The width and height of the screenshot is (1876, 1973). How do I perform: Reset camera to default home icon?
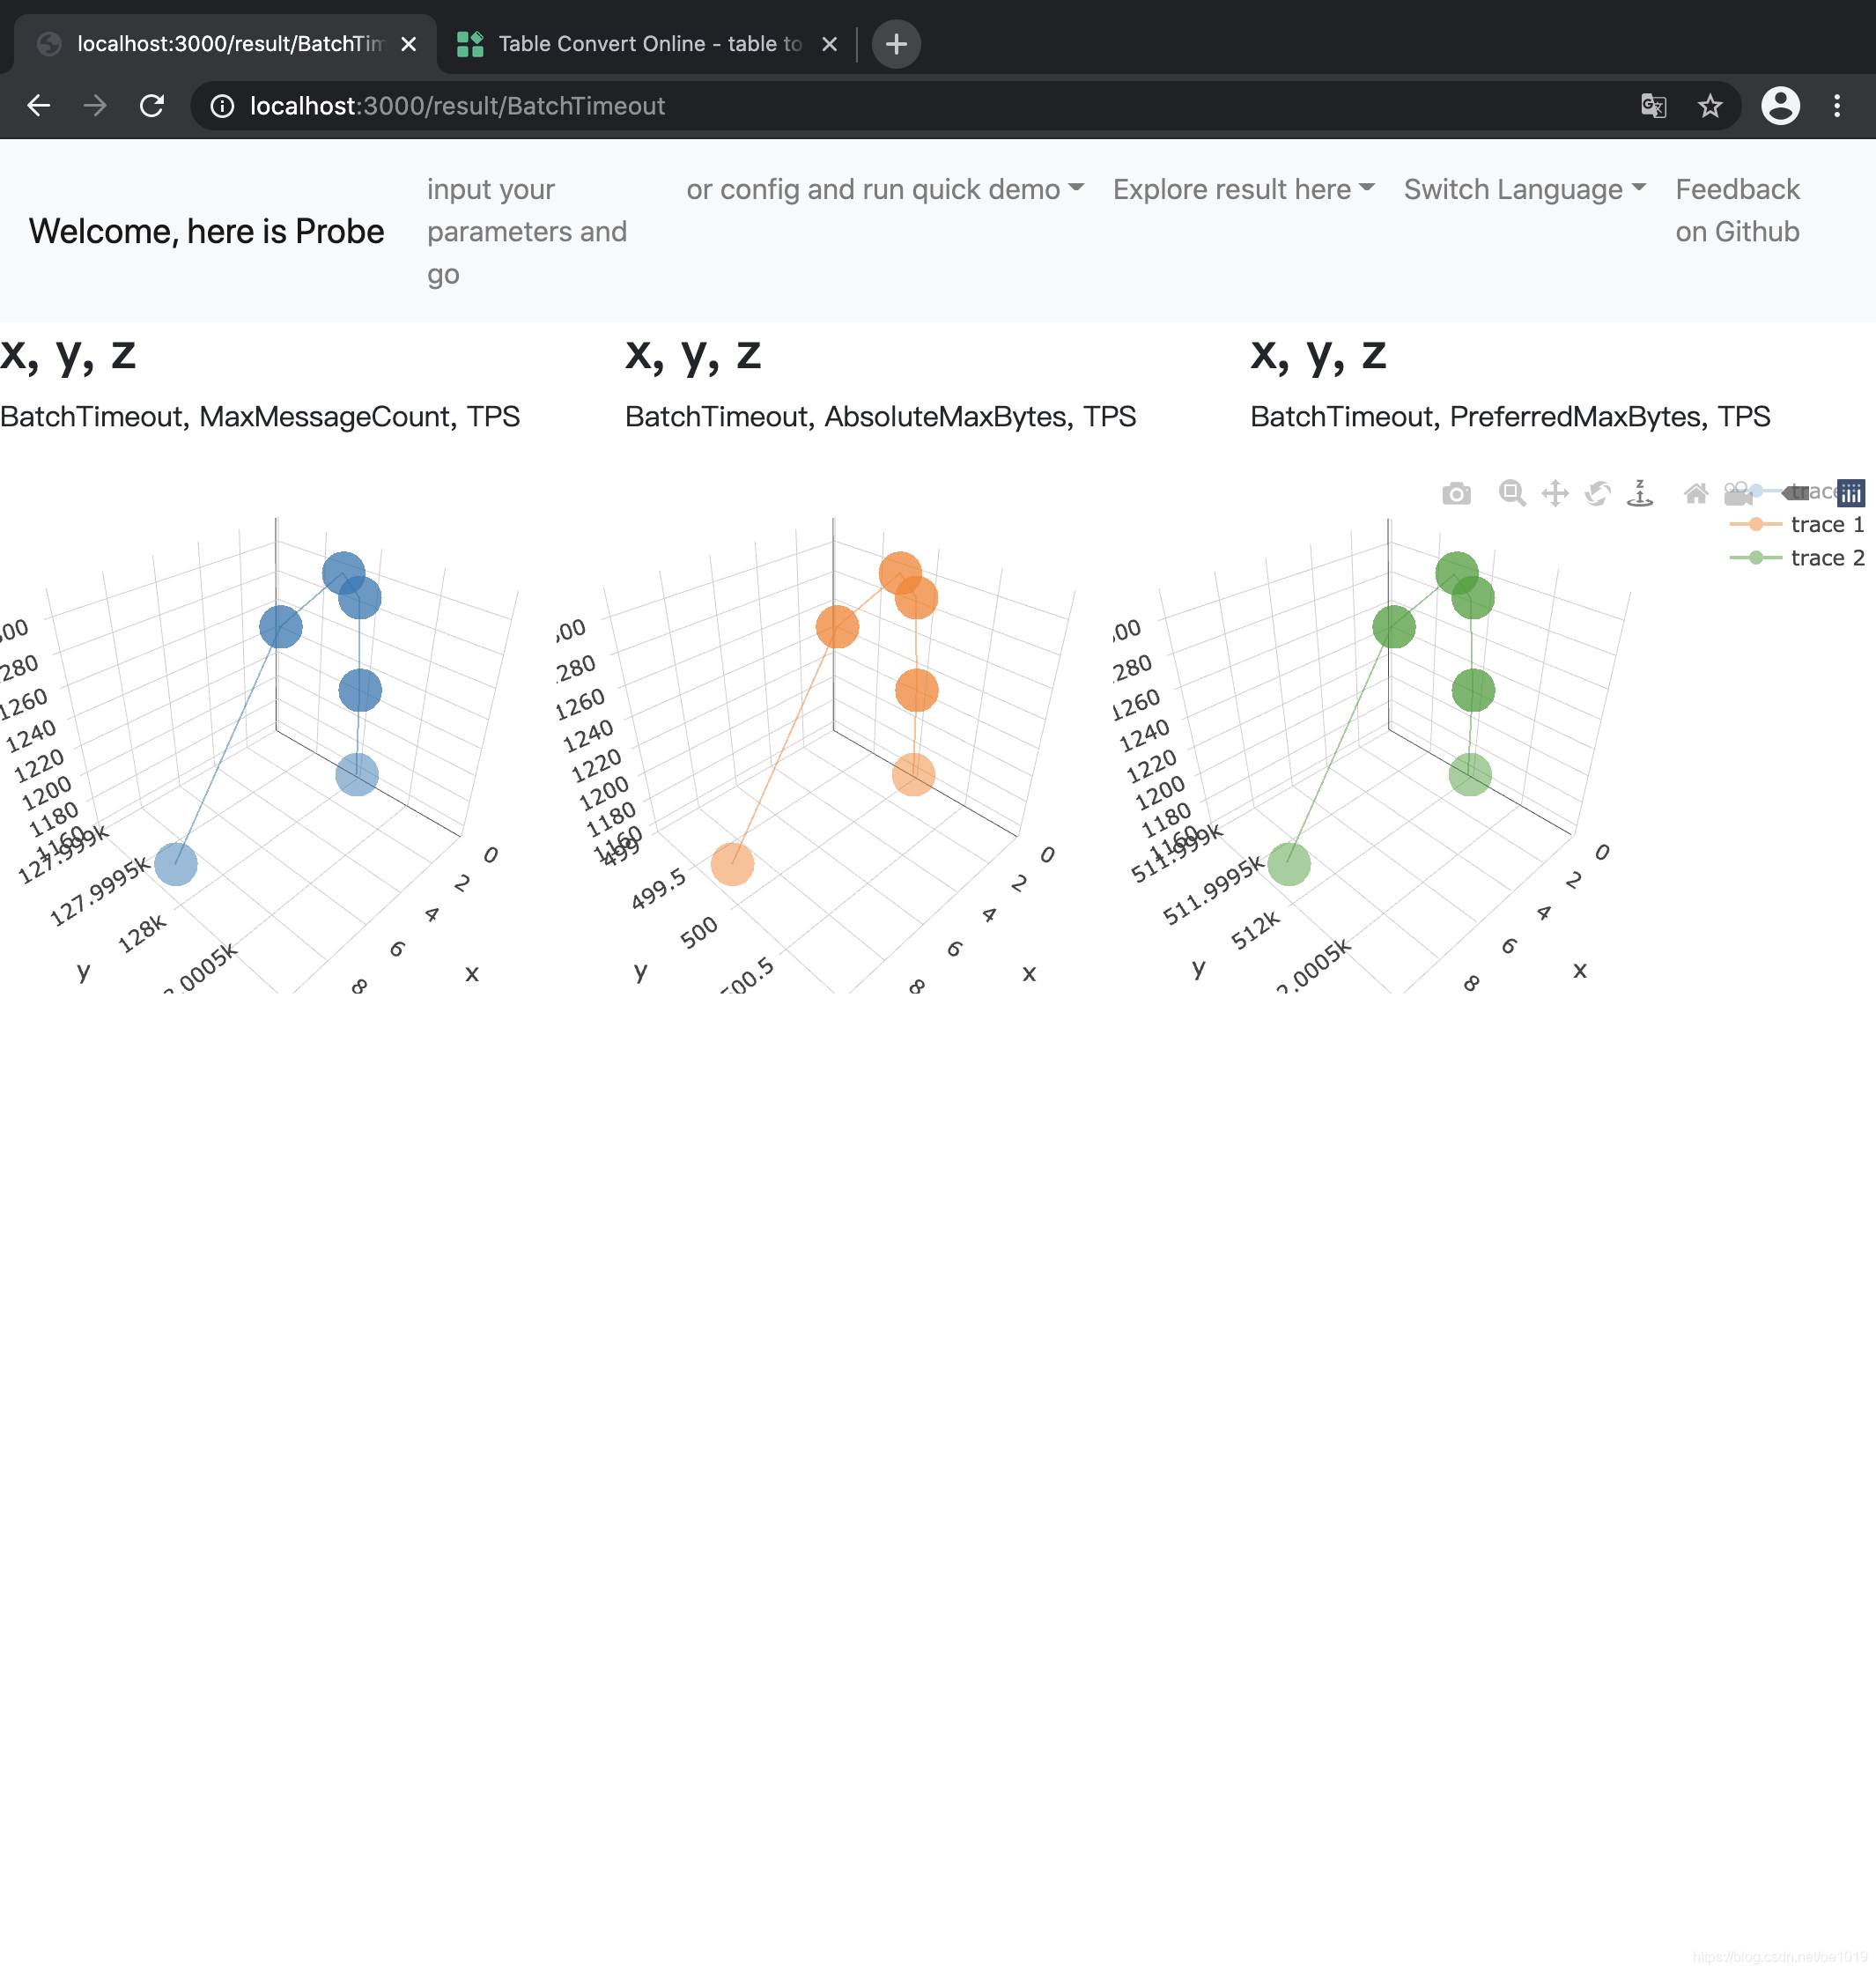(x=1696, y=493)
